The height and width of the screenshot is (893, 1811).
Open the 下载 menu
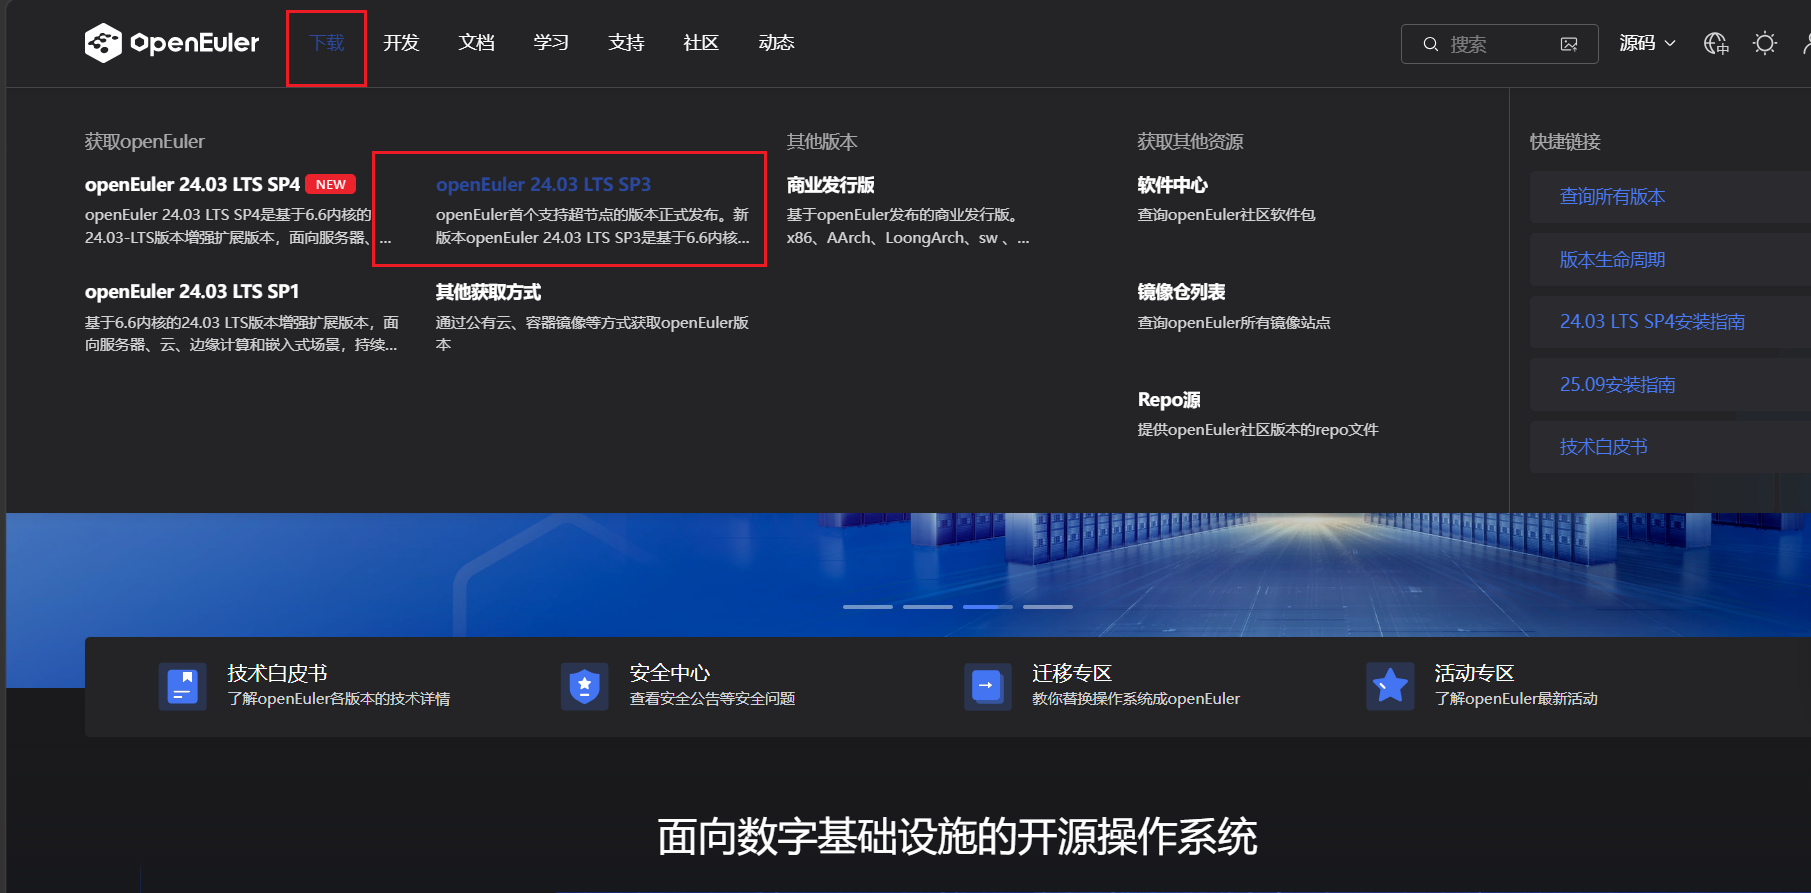[x=326, y=43]
